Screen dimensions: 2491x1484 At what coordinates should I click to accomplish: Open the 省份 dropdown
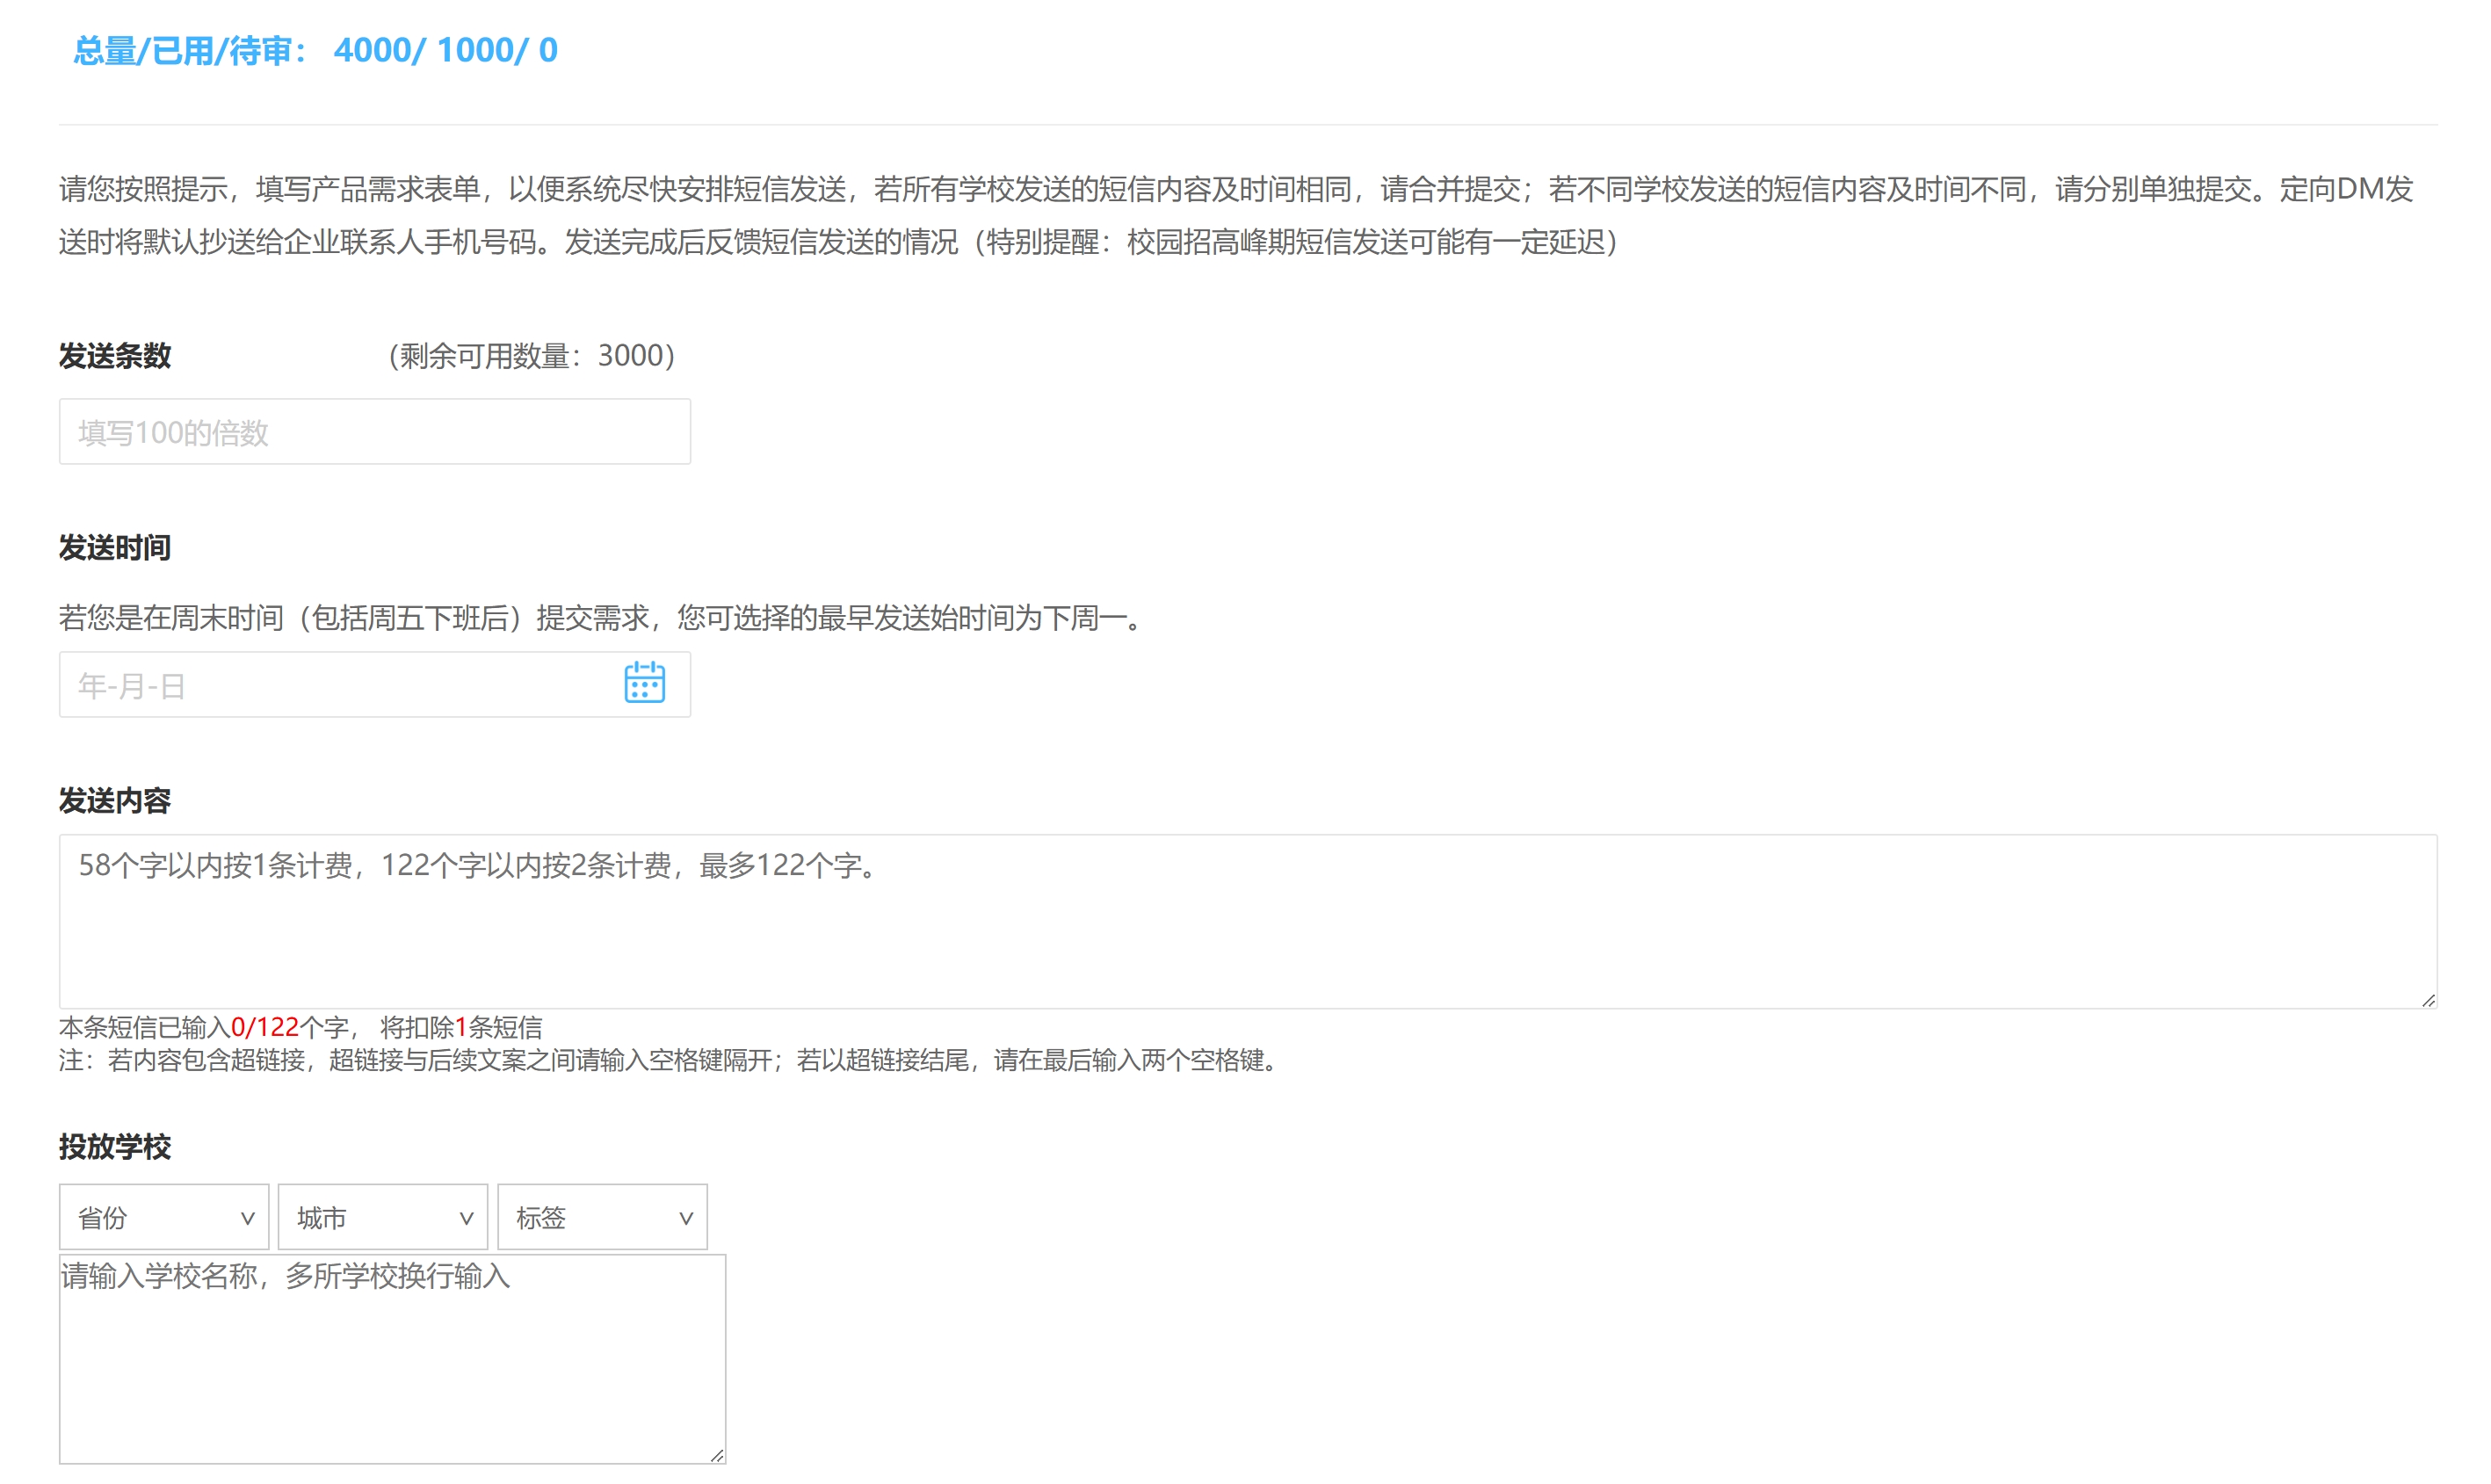click(164, 1217)
